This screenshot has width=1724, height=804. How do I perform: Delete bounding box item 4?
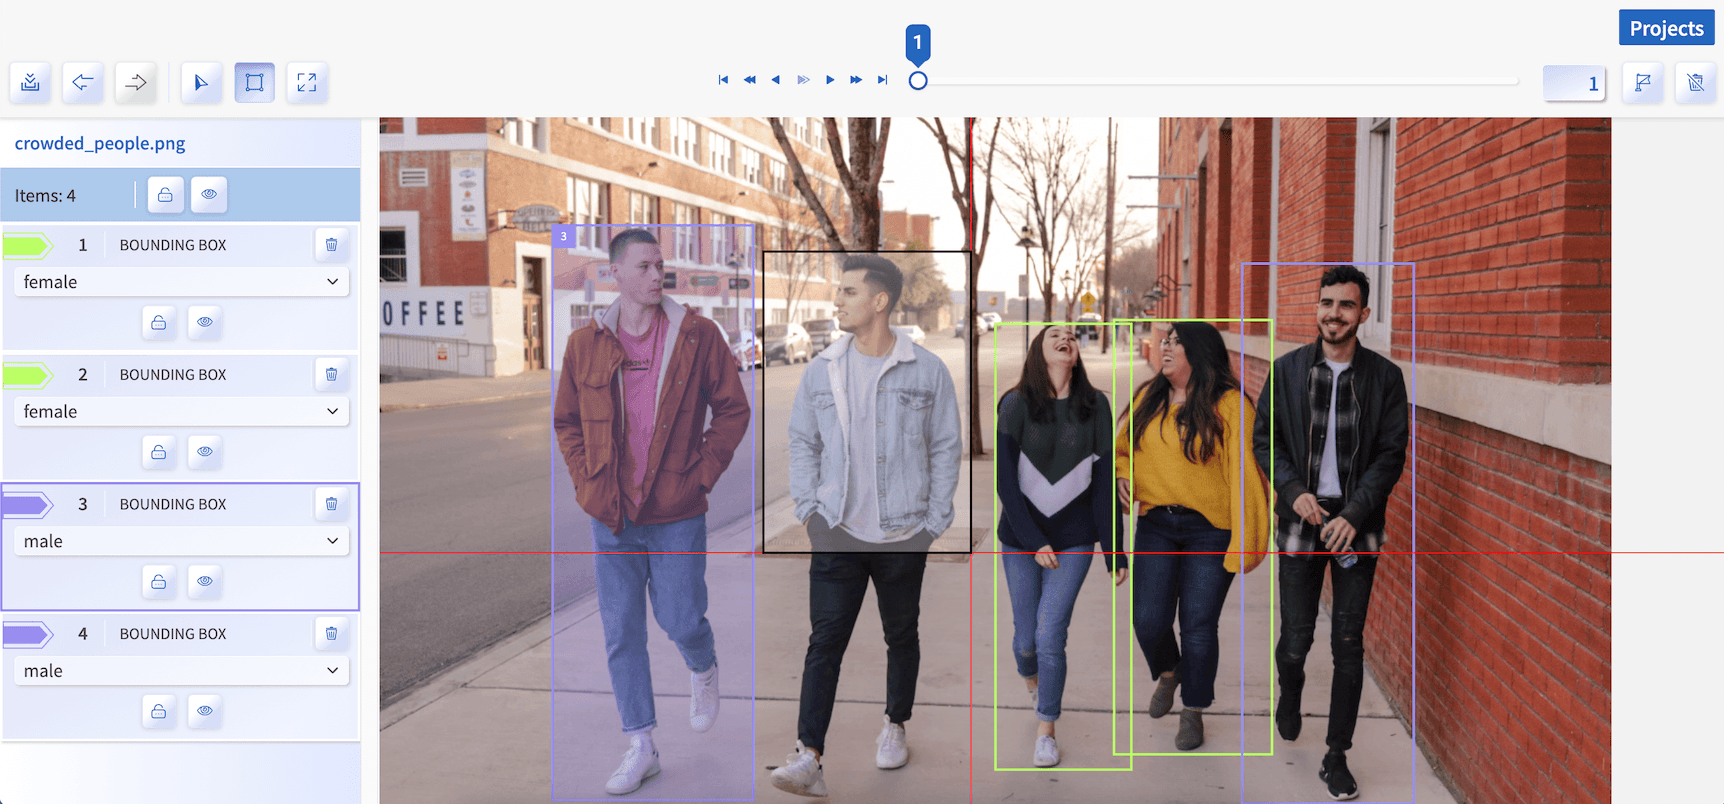tap(331, 634)
